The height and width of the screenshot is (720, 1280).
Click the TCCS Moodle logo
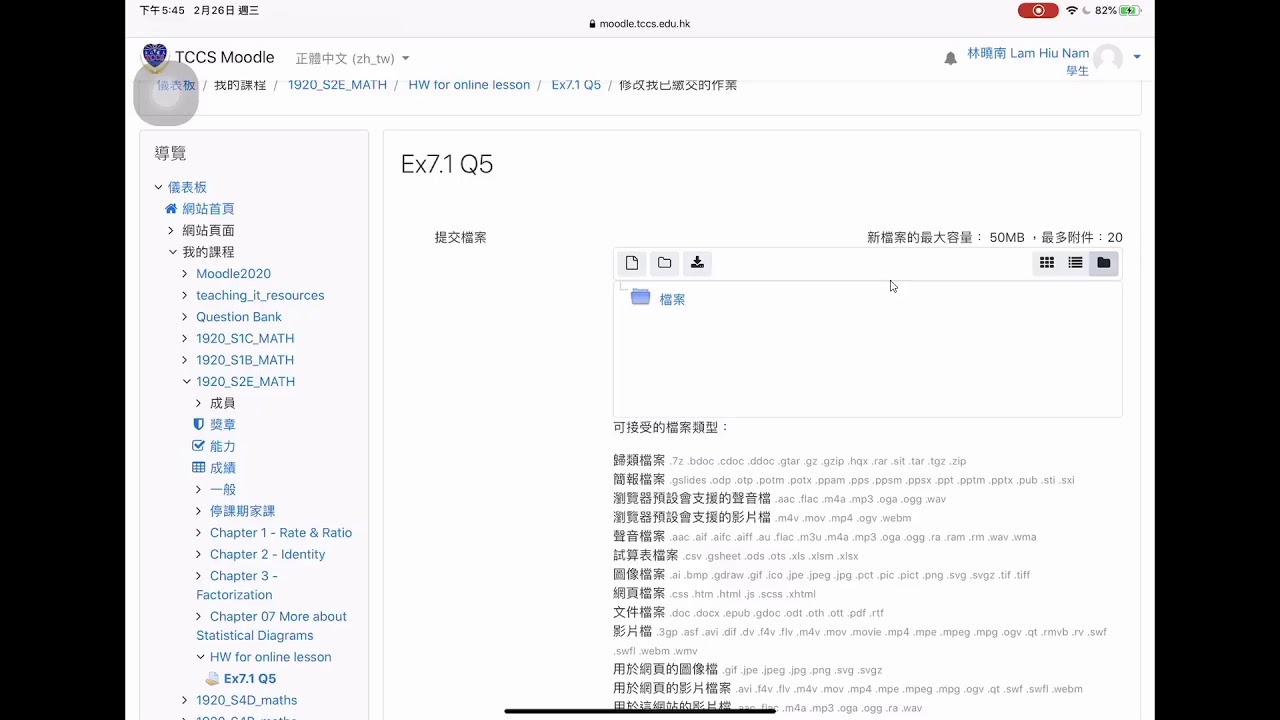coord(155,56)
